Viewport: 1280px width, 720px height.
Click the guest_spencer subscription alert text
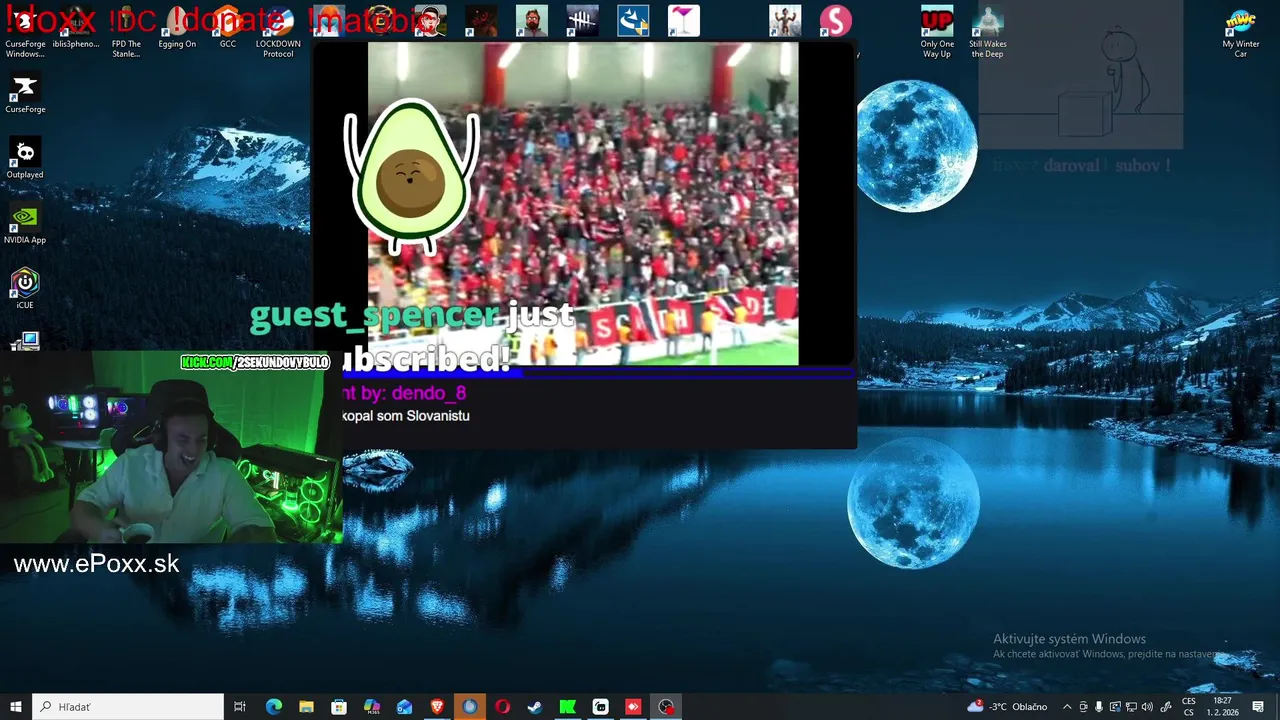[412, 336]
